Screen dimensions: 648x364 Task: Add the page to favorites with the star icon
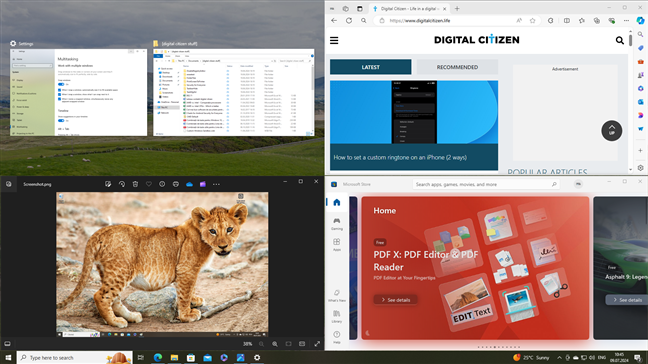point(533,21)
